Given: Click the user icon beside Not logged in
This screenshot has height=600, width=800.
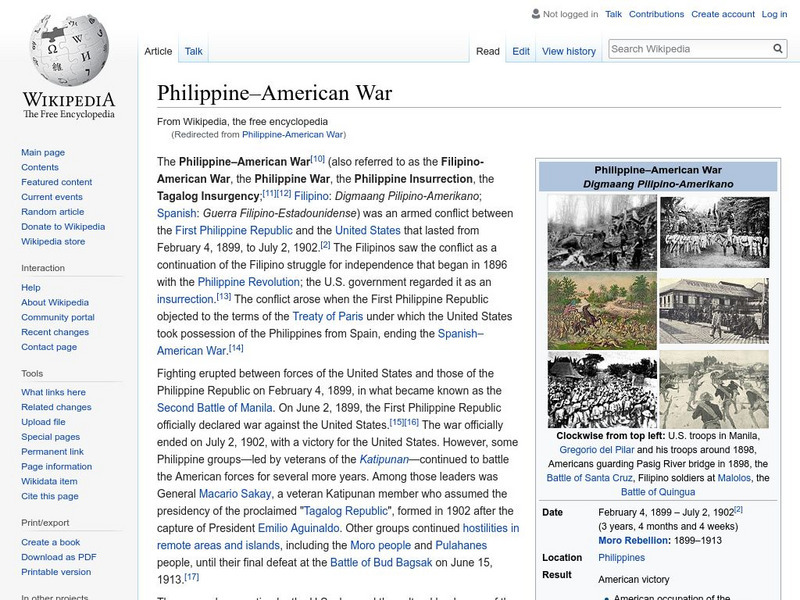Looking at the screenshot, I should (x=535, y=15).
